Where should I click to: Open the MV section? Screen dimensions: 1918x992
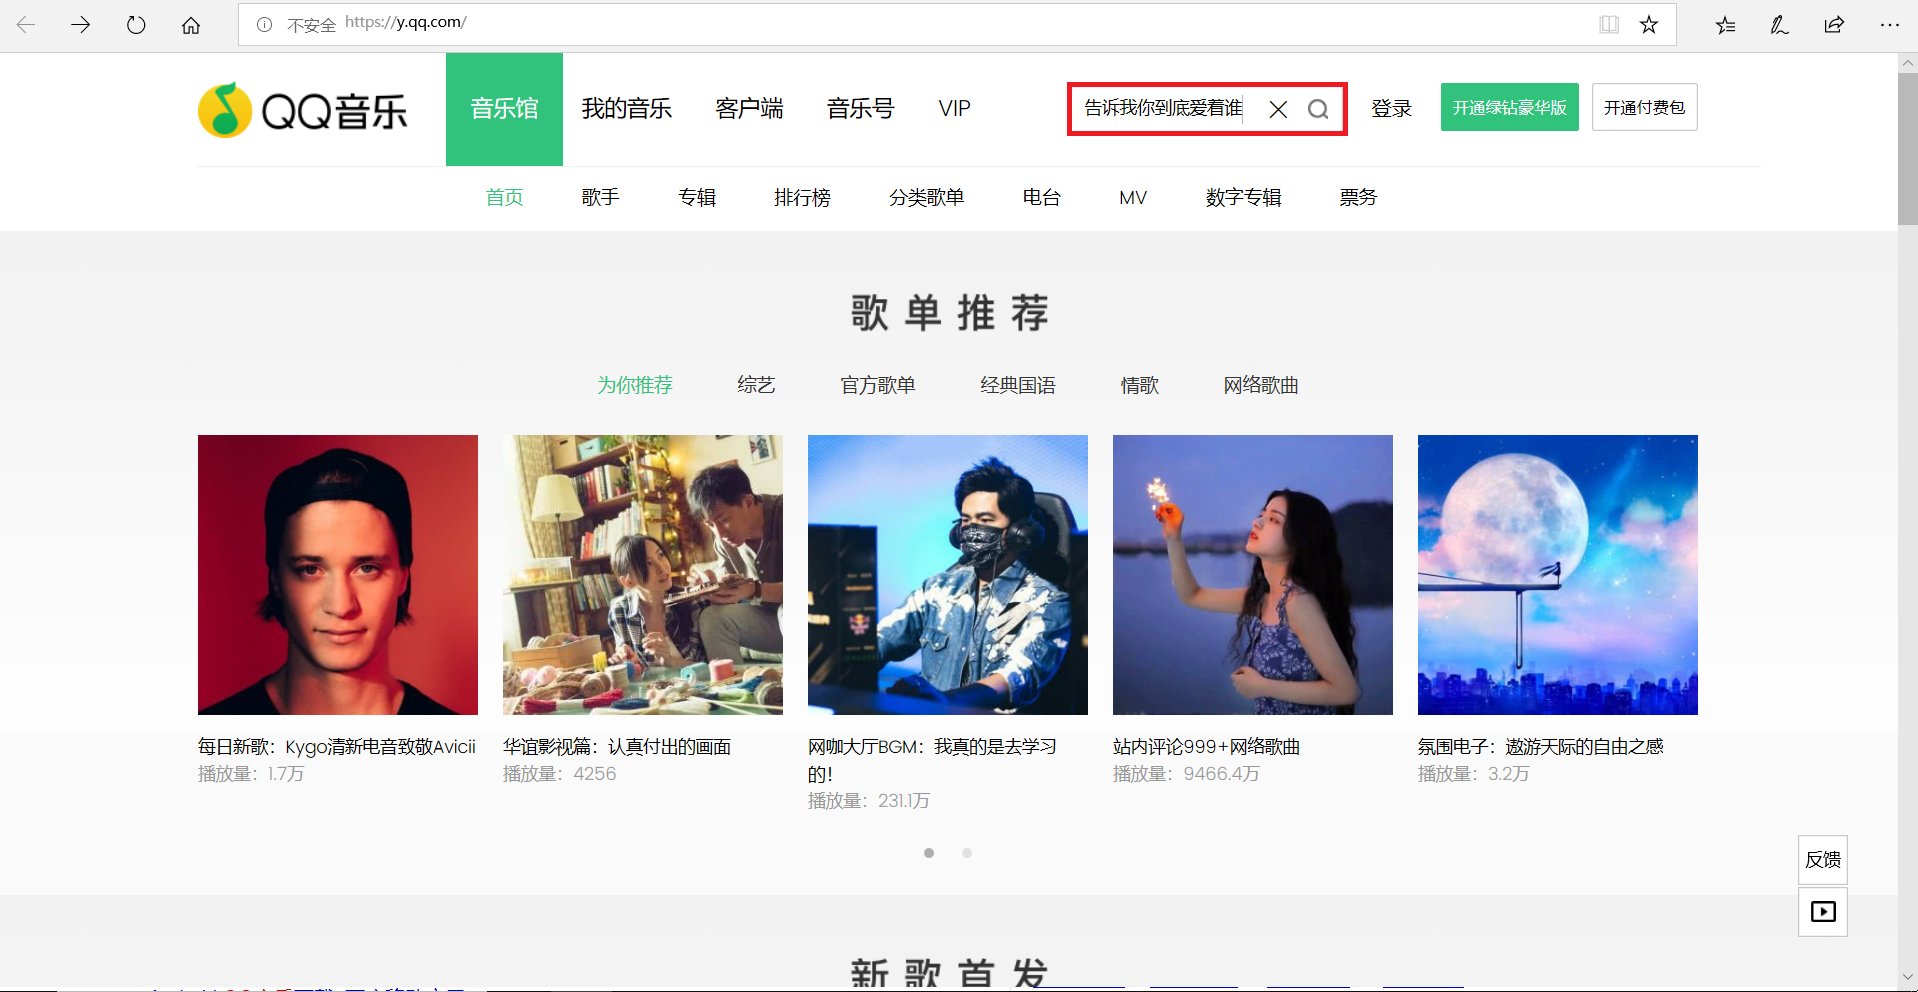[1132, 197]
